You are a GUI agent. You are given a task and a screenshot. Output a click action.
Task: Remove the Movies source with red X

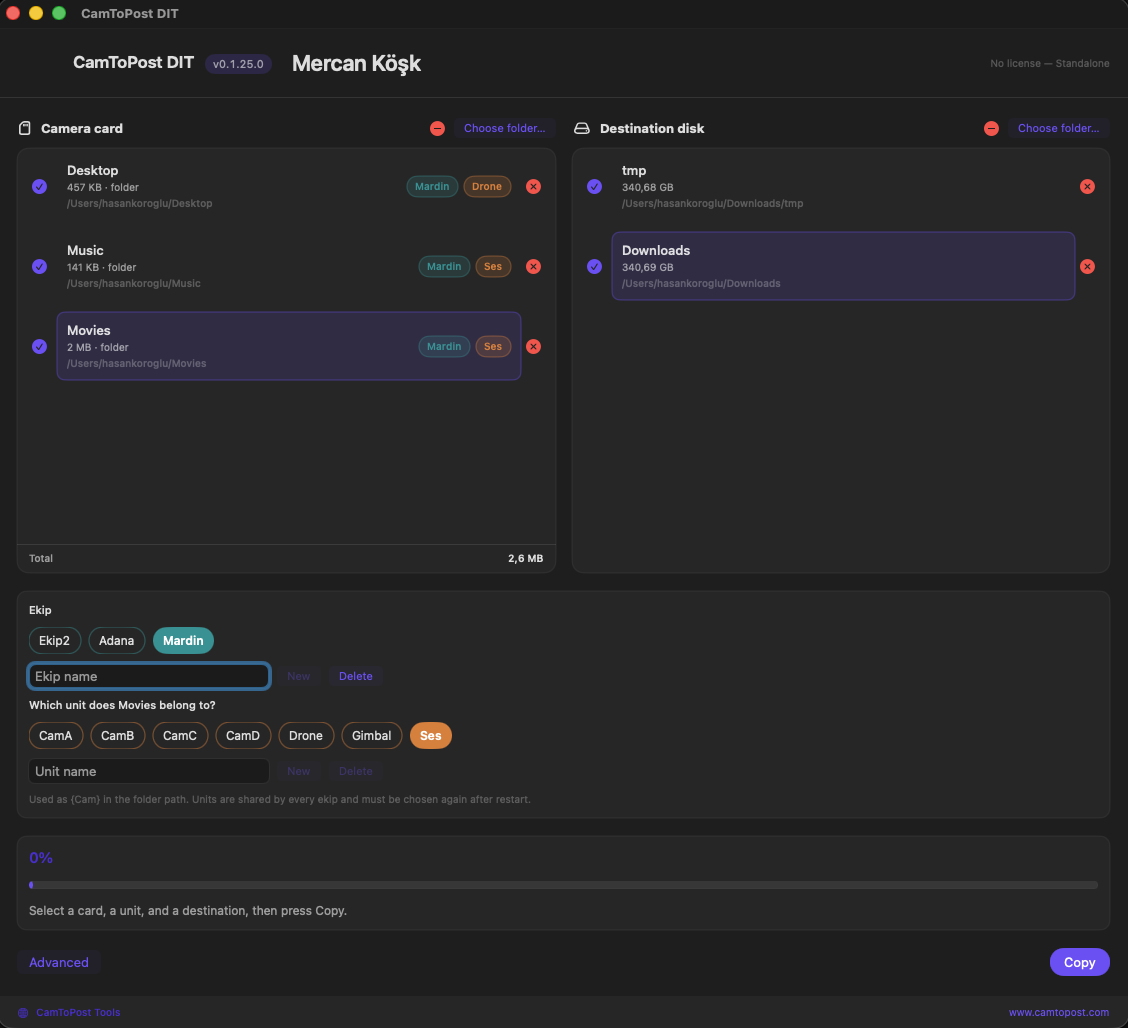pyautogui.click(x=533, y=346)
